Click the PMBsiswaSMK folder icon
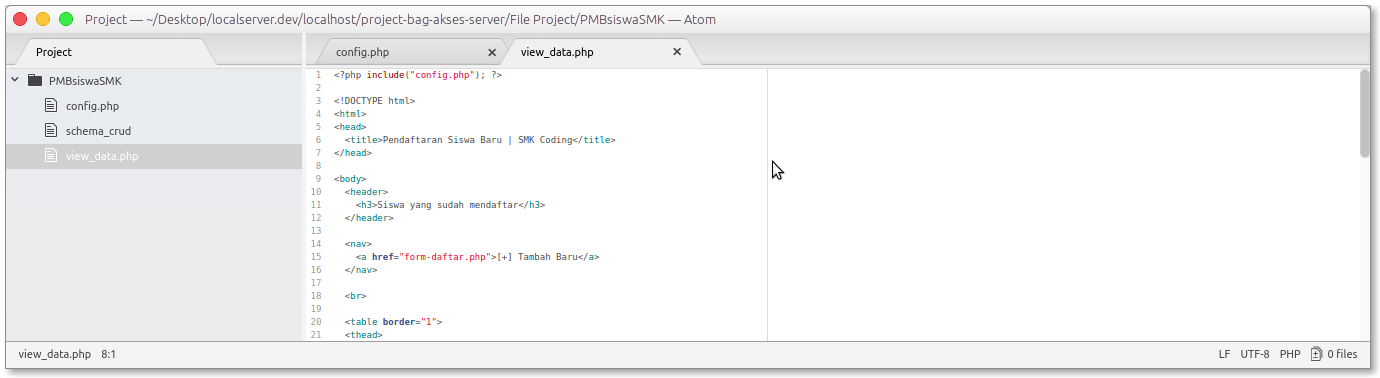 click(35, 80)
